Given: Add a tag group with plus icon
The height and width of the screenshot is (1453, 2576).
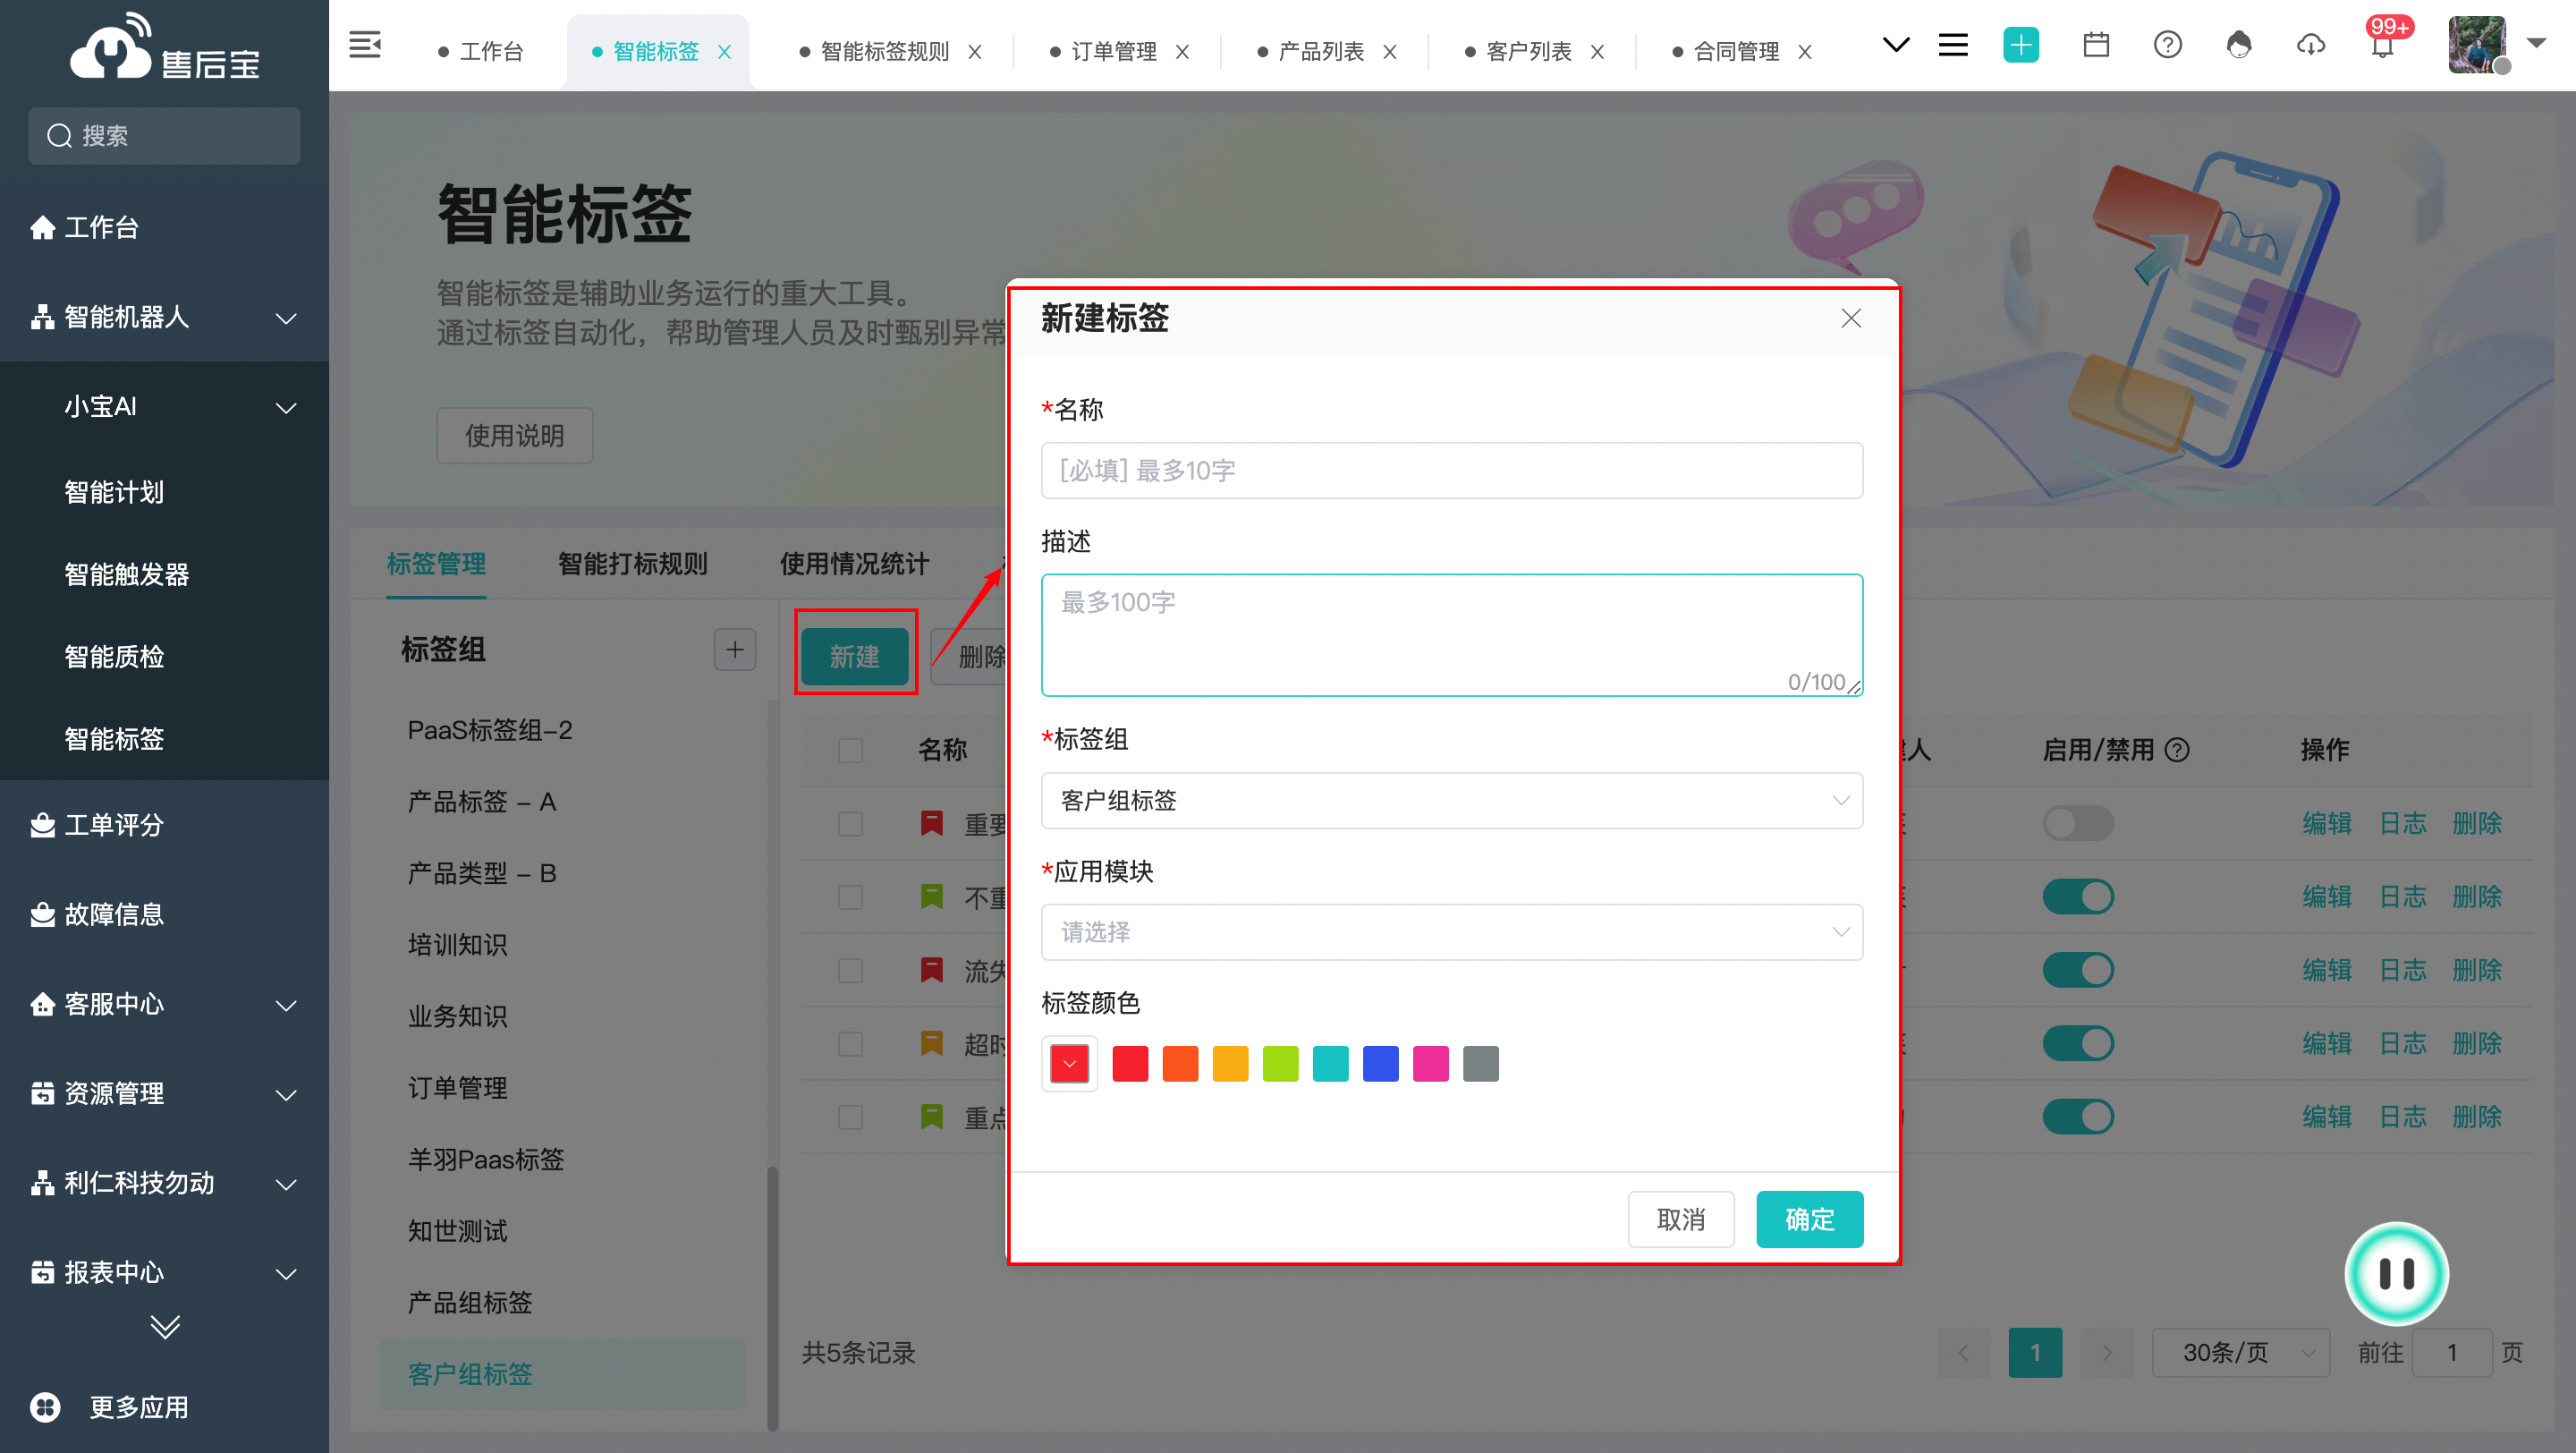Looking at the screenshot, I should 735,650.
